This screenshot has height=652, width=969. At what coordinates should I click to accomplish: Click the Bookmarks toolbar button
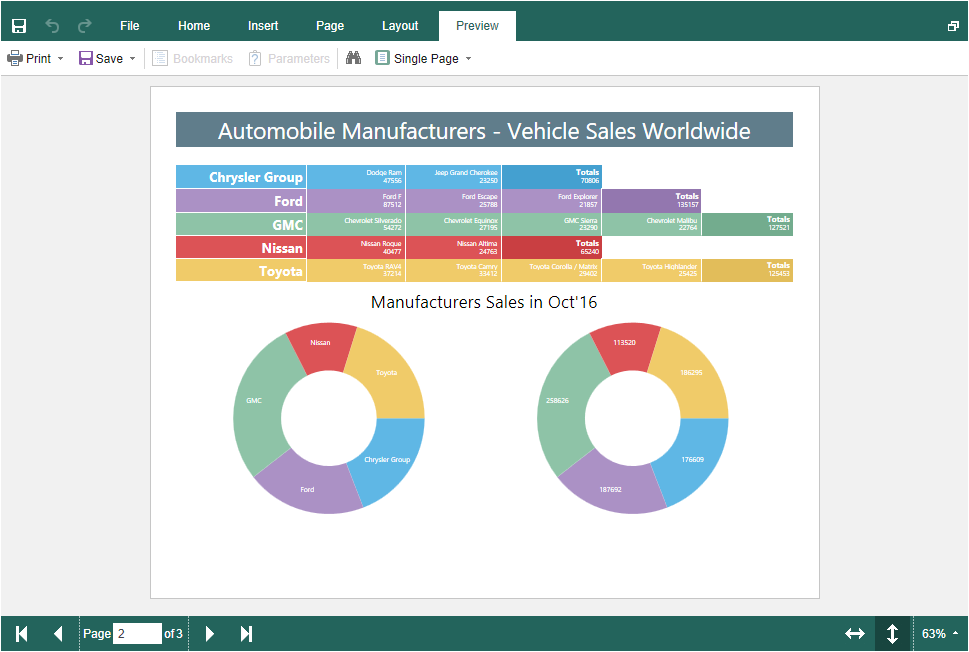193,58
